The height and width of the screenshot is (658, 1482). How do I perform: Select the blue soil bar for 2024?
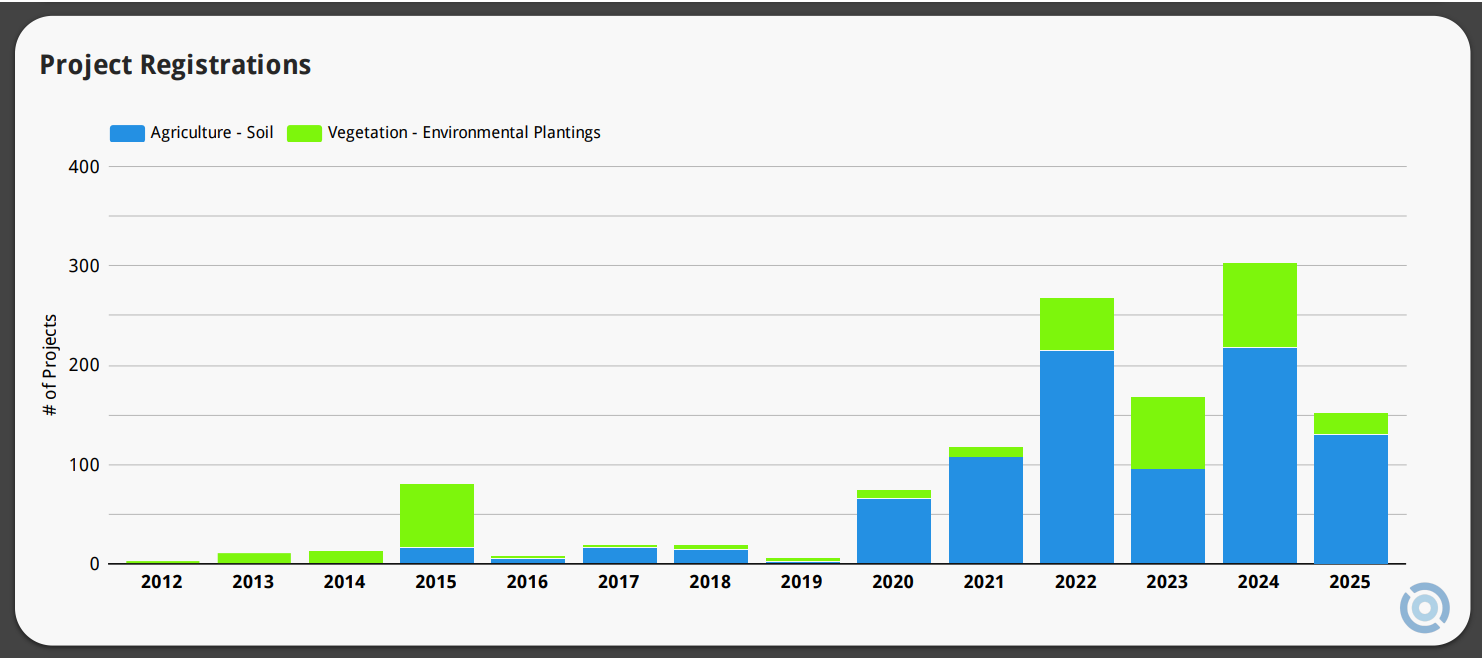(x=1259, y=456)
